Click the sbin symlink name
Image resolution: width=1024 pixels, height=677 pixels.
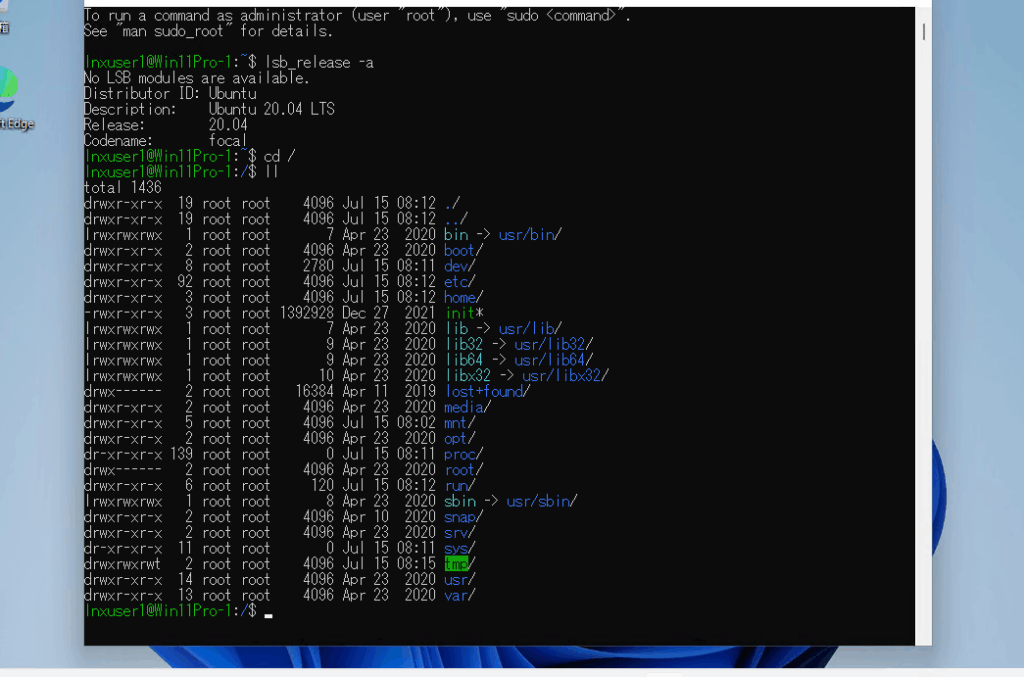pos(460,501)
